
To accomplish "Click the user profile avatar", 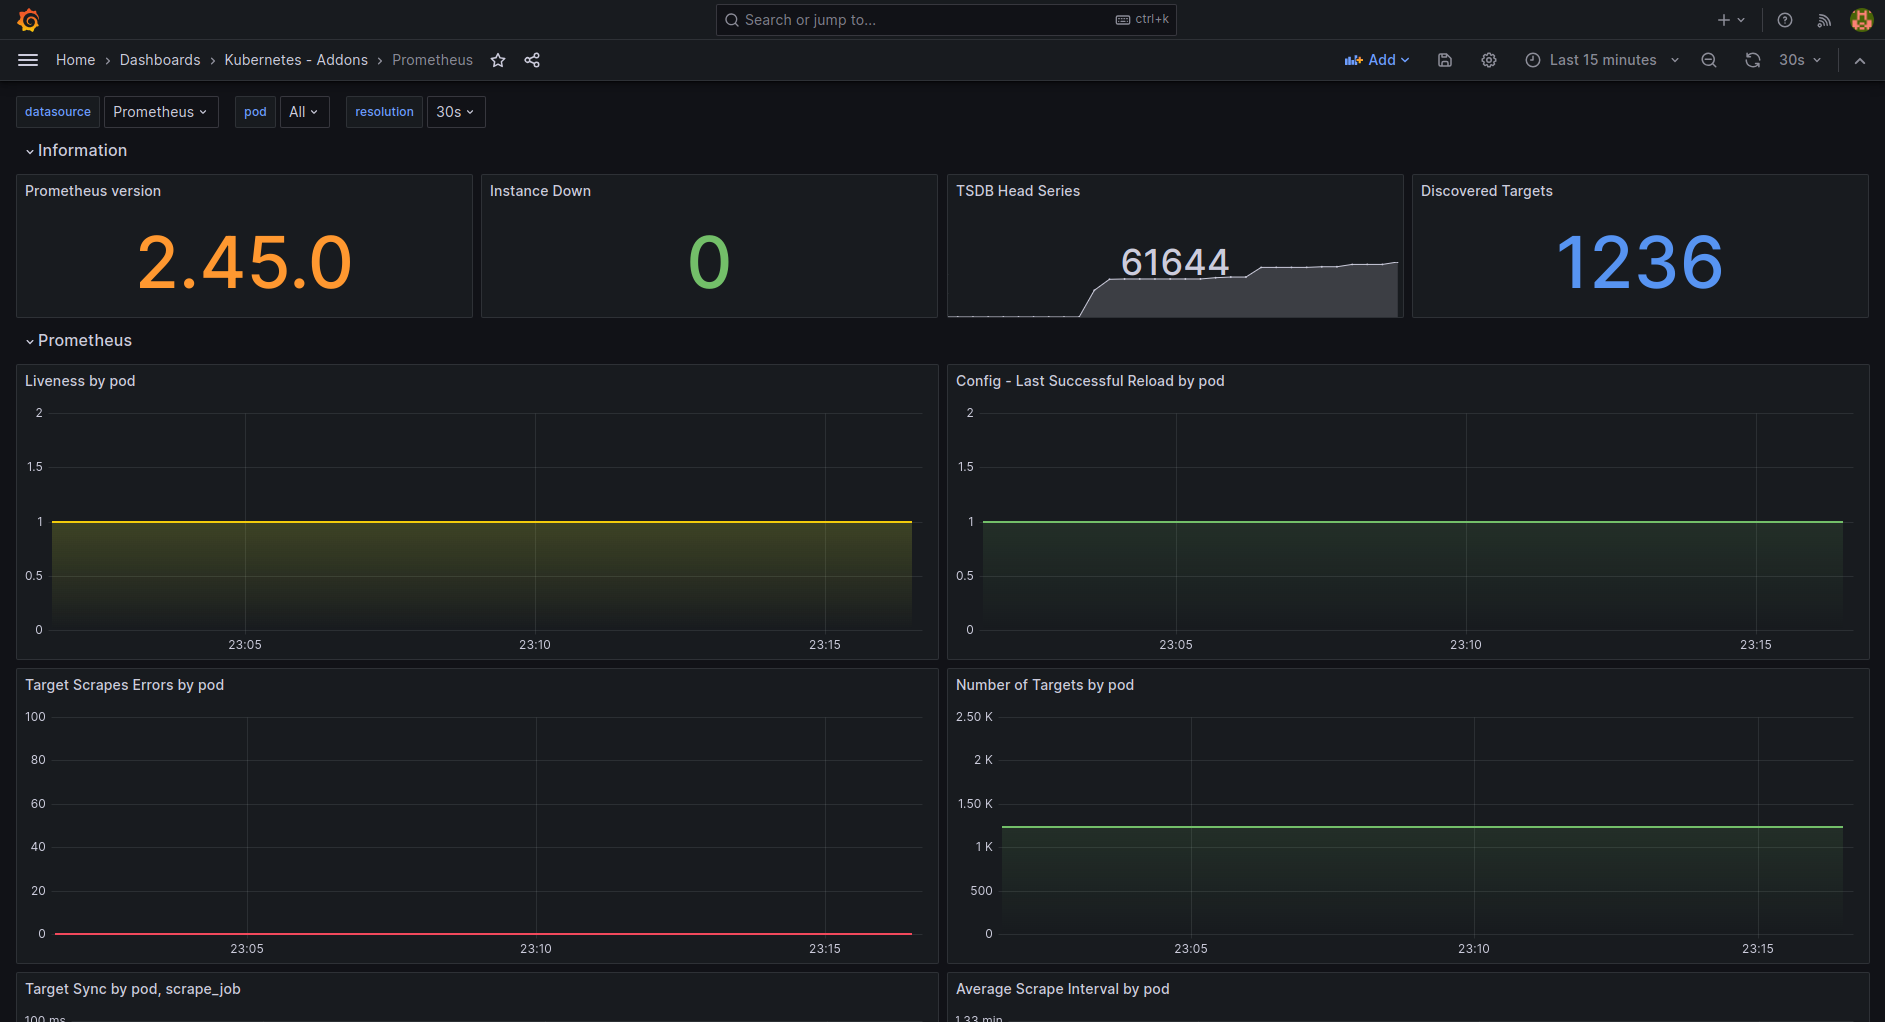I will coord(1861,20).
